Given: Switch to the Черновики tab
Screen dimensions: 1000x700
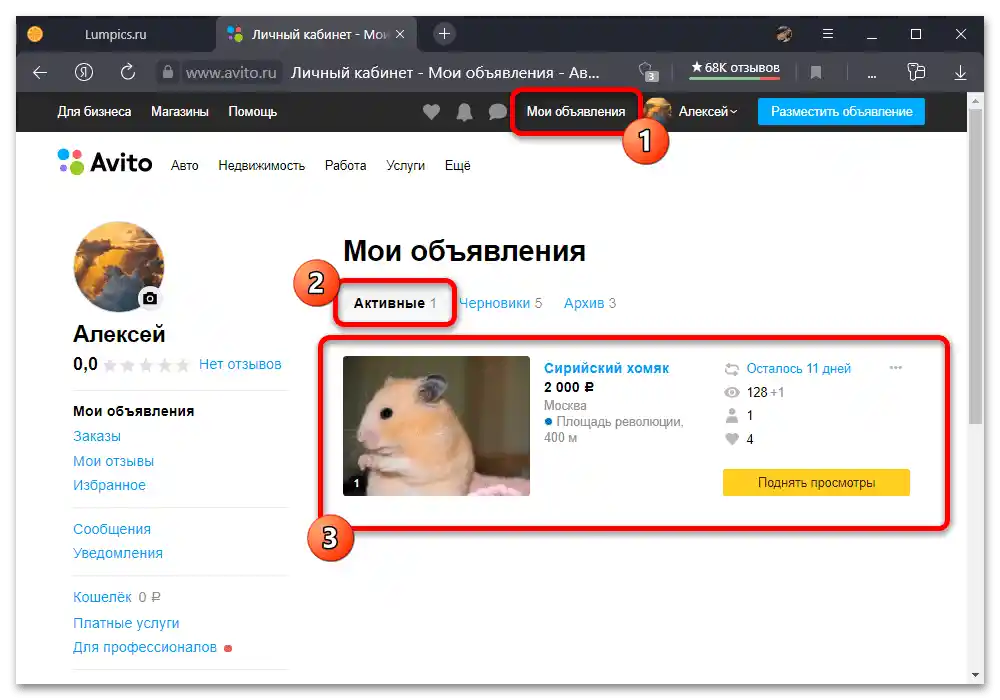Looking at the screenshot, I should pyautogui.click(x=500, y=303).
